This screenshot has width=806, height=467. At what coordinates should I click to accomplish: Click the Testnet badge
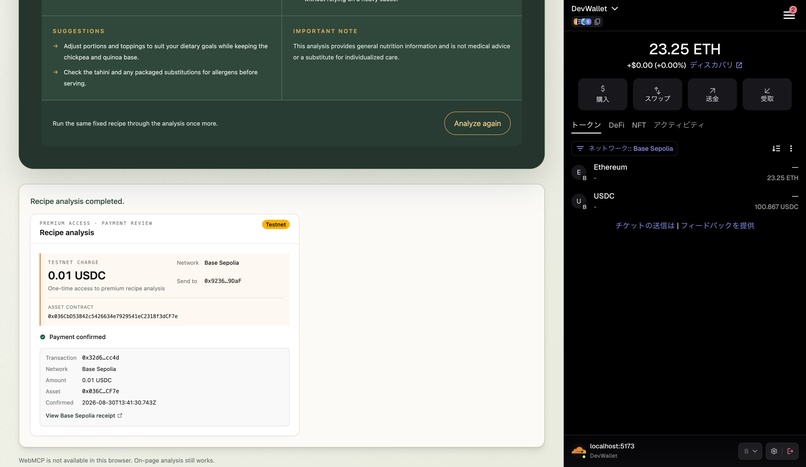276,225
